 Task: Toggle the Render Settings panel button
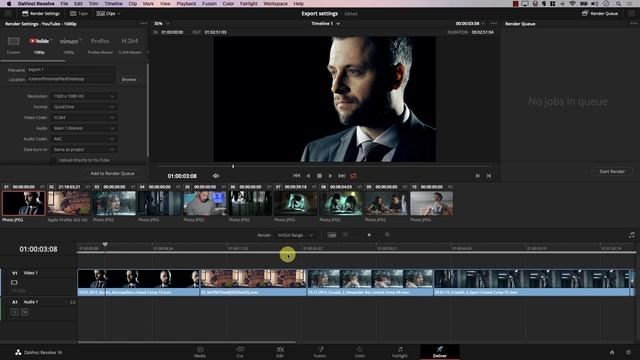(x=41, y=13)
